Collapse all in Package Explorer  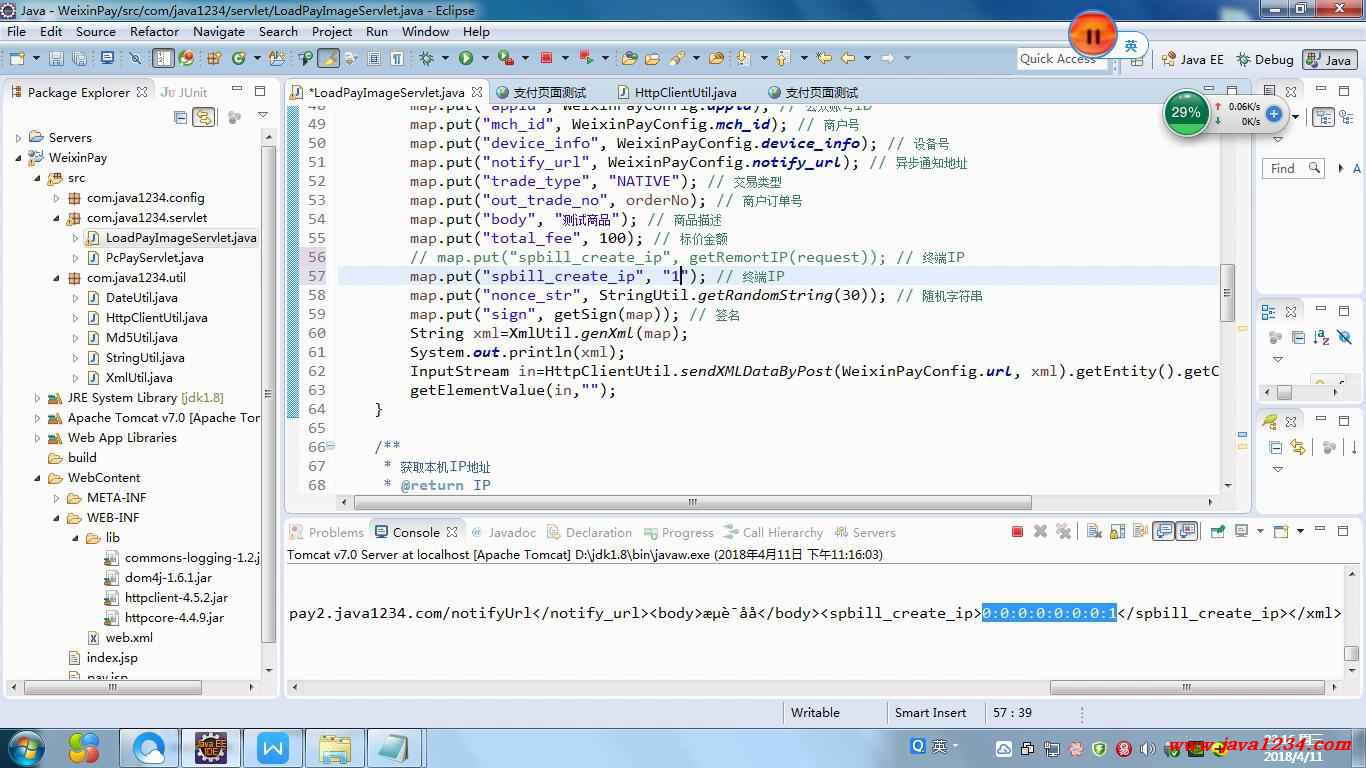tap(181, 117)
